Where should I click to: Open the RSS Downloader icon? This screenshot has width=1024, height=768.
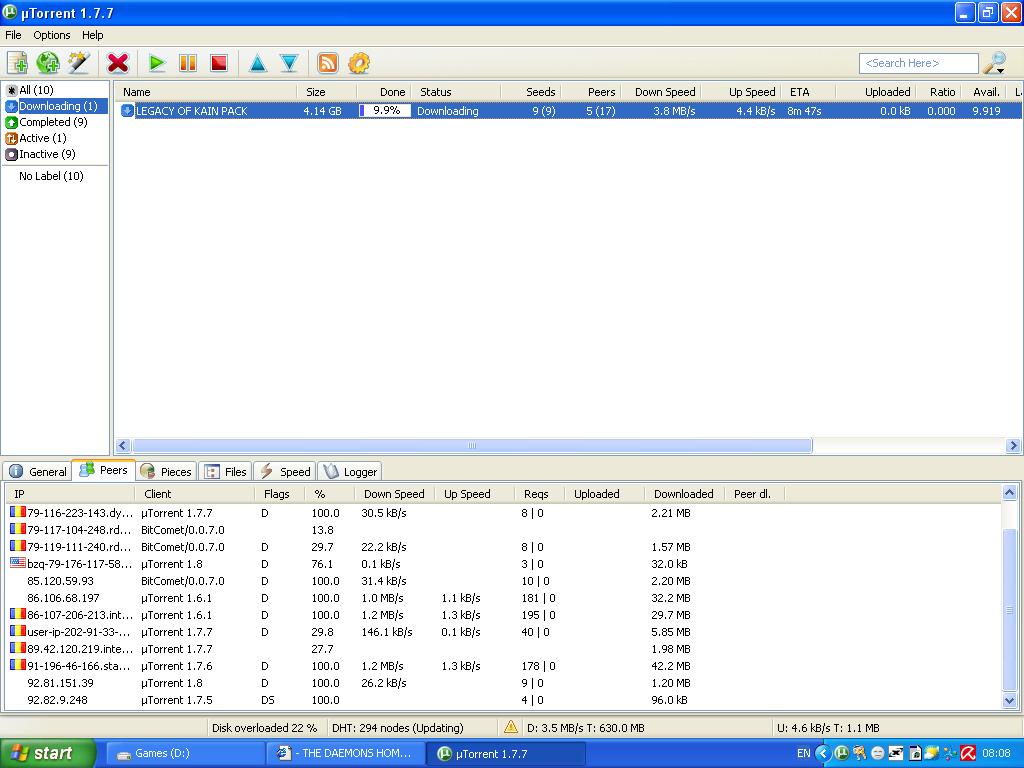click(x=328, y=63)
